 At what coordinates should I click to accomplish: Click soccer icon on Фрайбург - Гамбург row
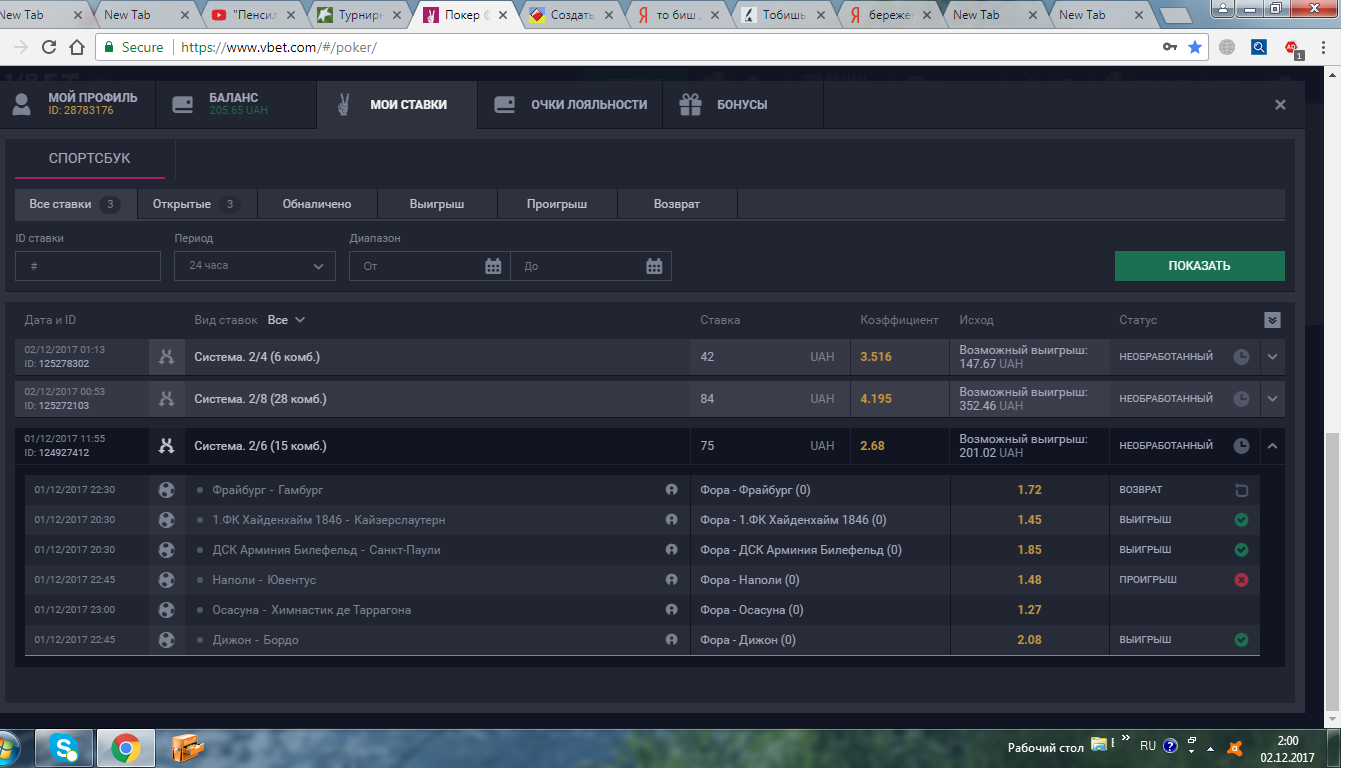(167, 490)
